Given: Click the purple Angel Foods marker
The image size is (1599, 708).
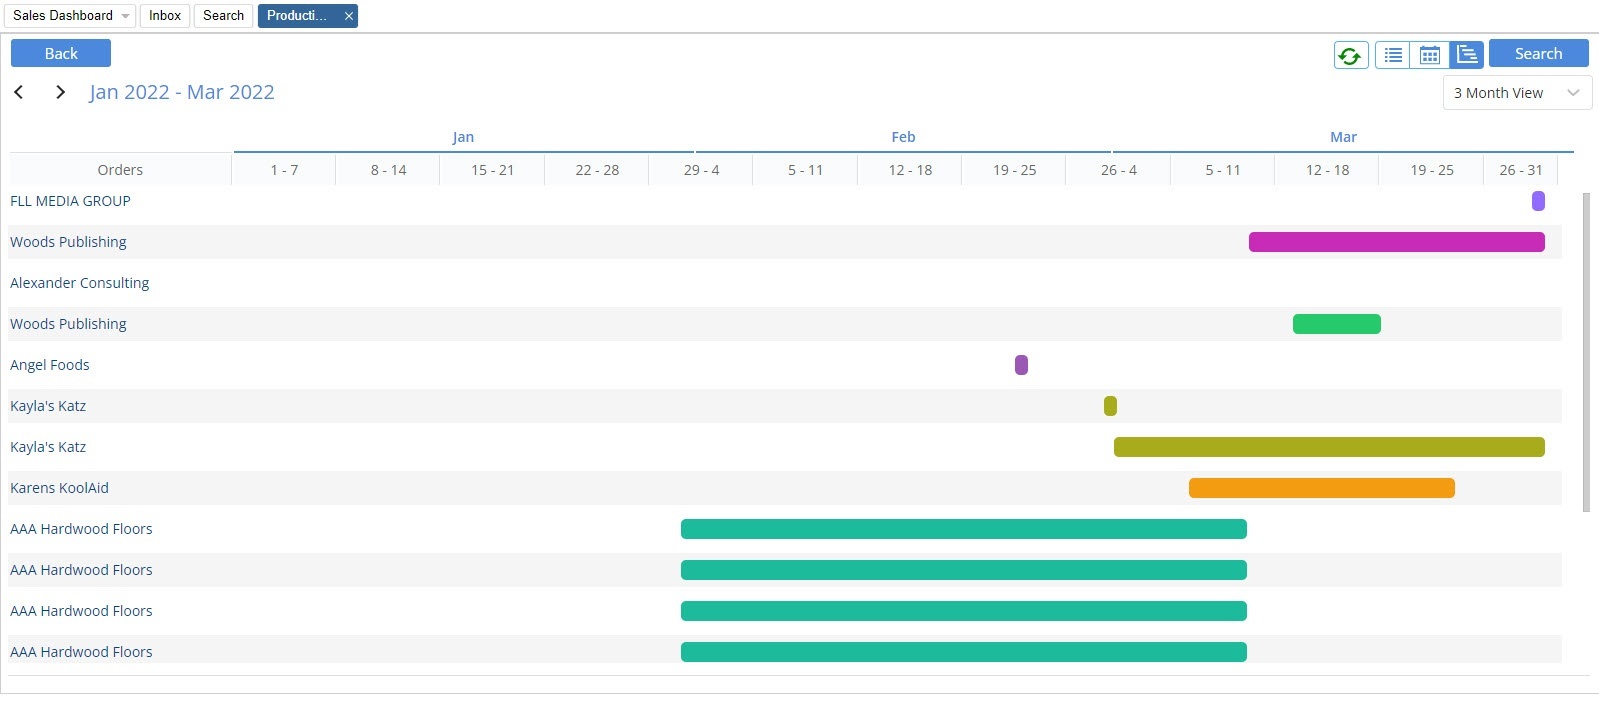Looking at the screenshot, I should coord(1021,365).
